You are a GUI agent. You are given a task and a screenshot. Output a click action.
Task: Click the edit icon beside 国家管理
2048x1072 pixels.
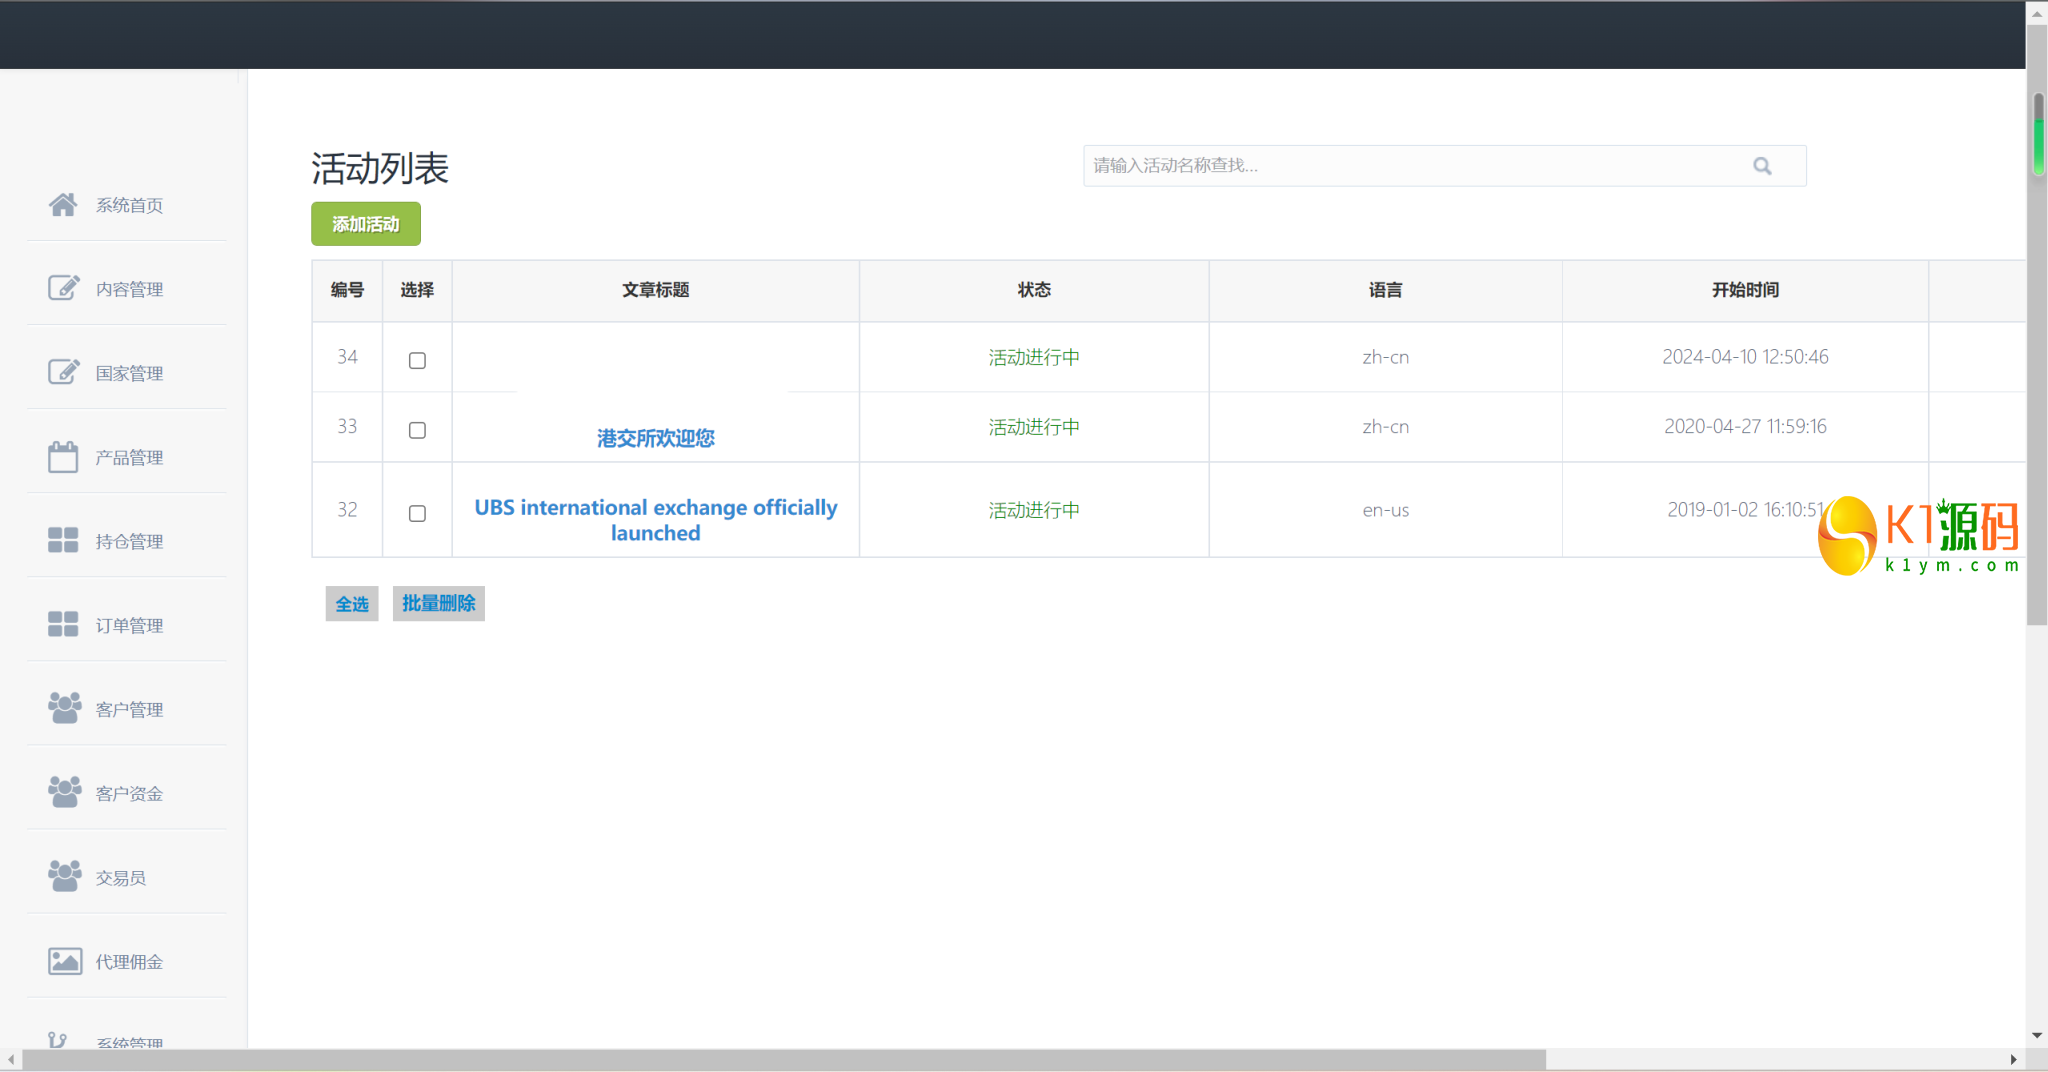[x=63, y=372]
